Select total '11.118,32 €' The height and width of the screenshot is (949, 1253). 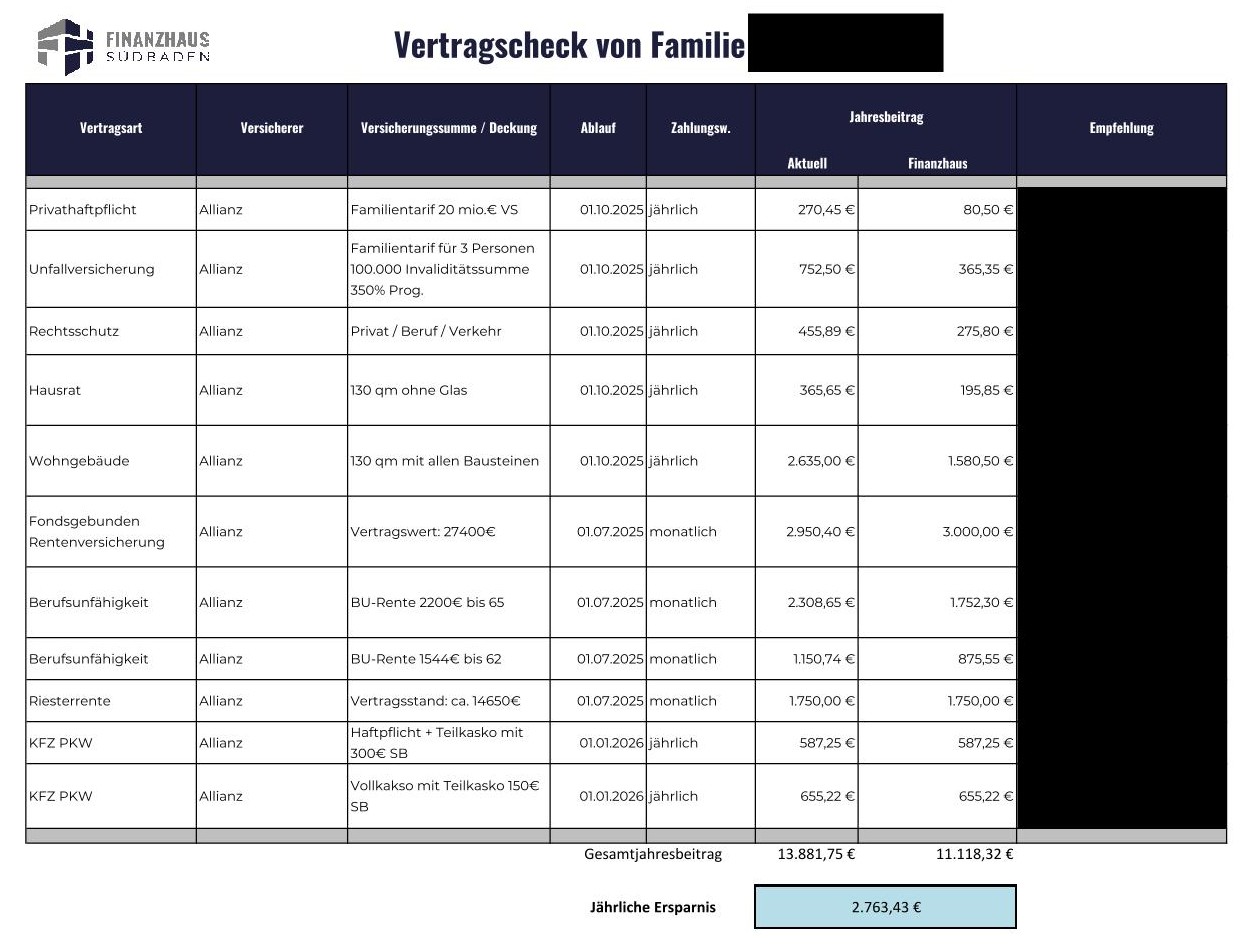[975, 854]
